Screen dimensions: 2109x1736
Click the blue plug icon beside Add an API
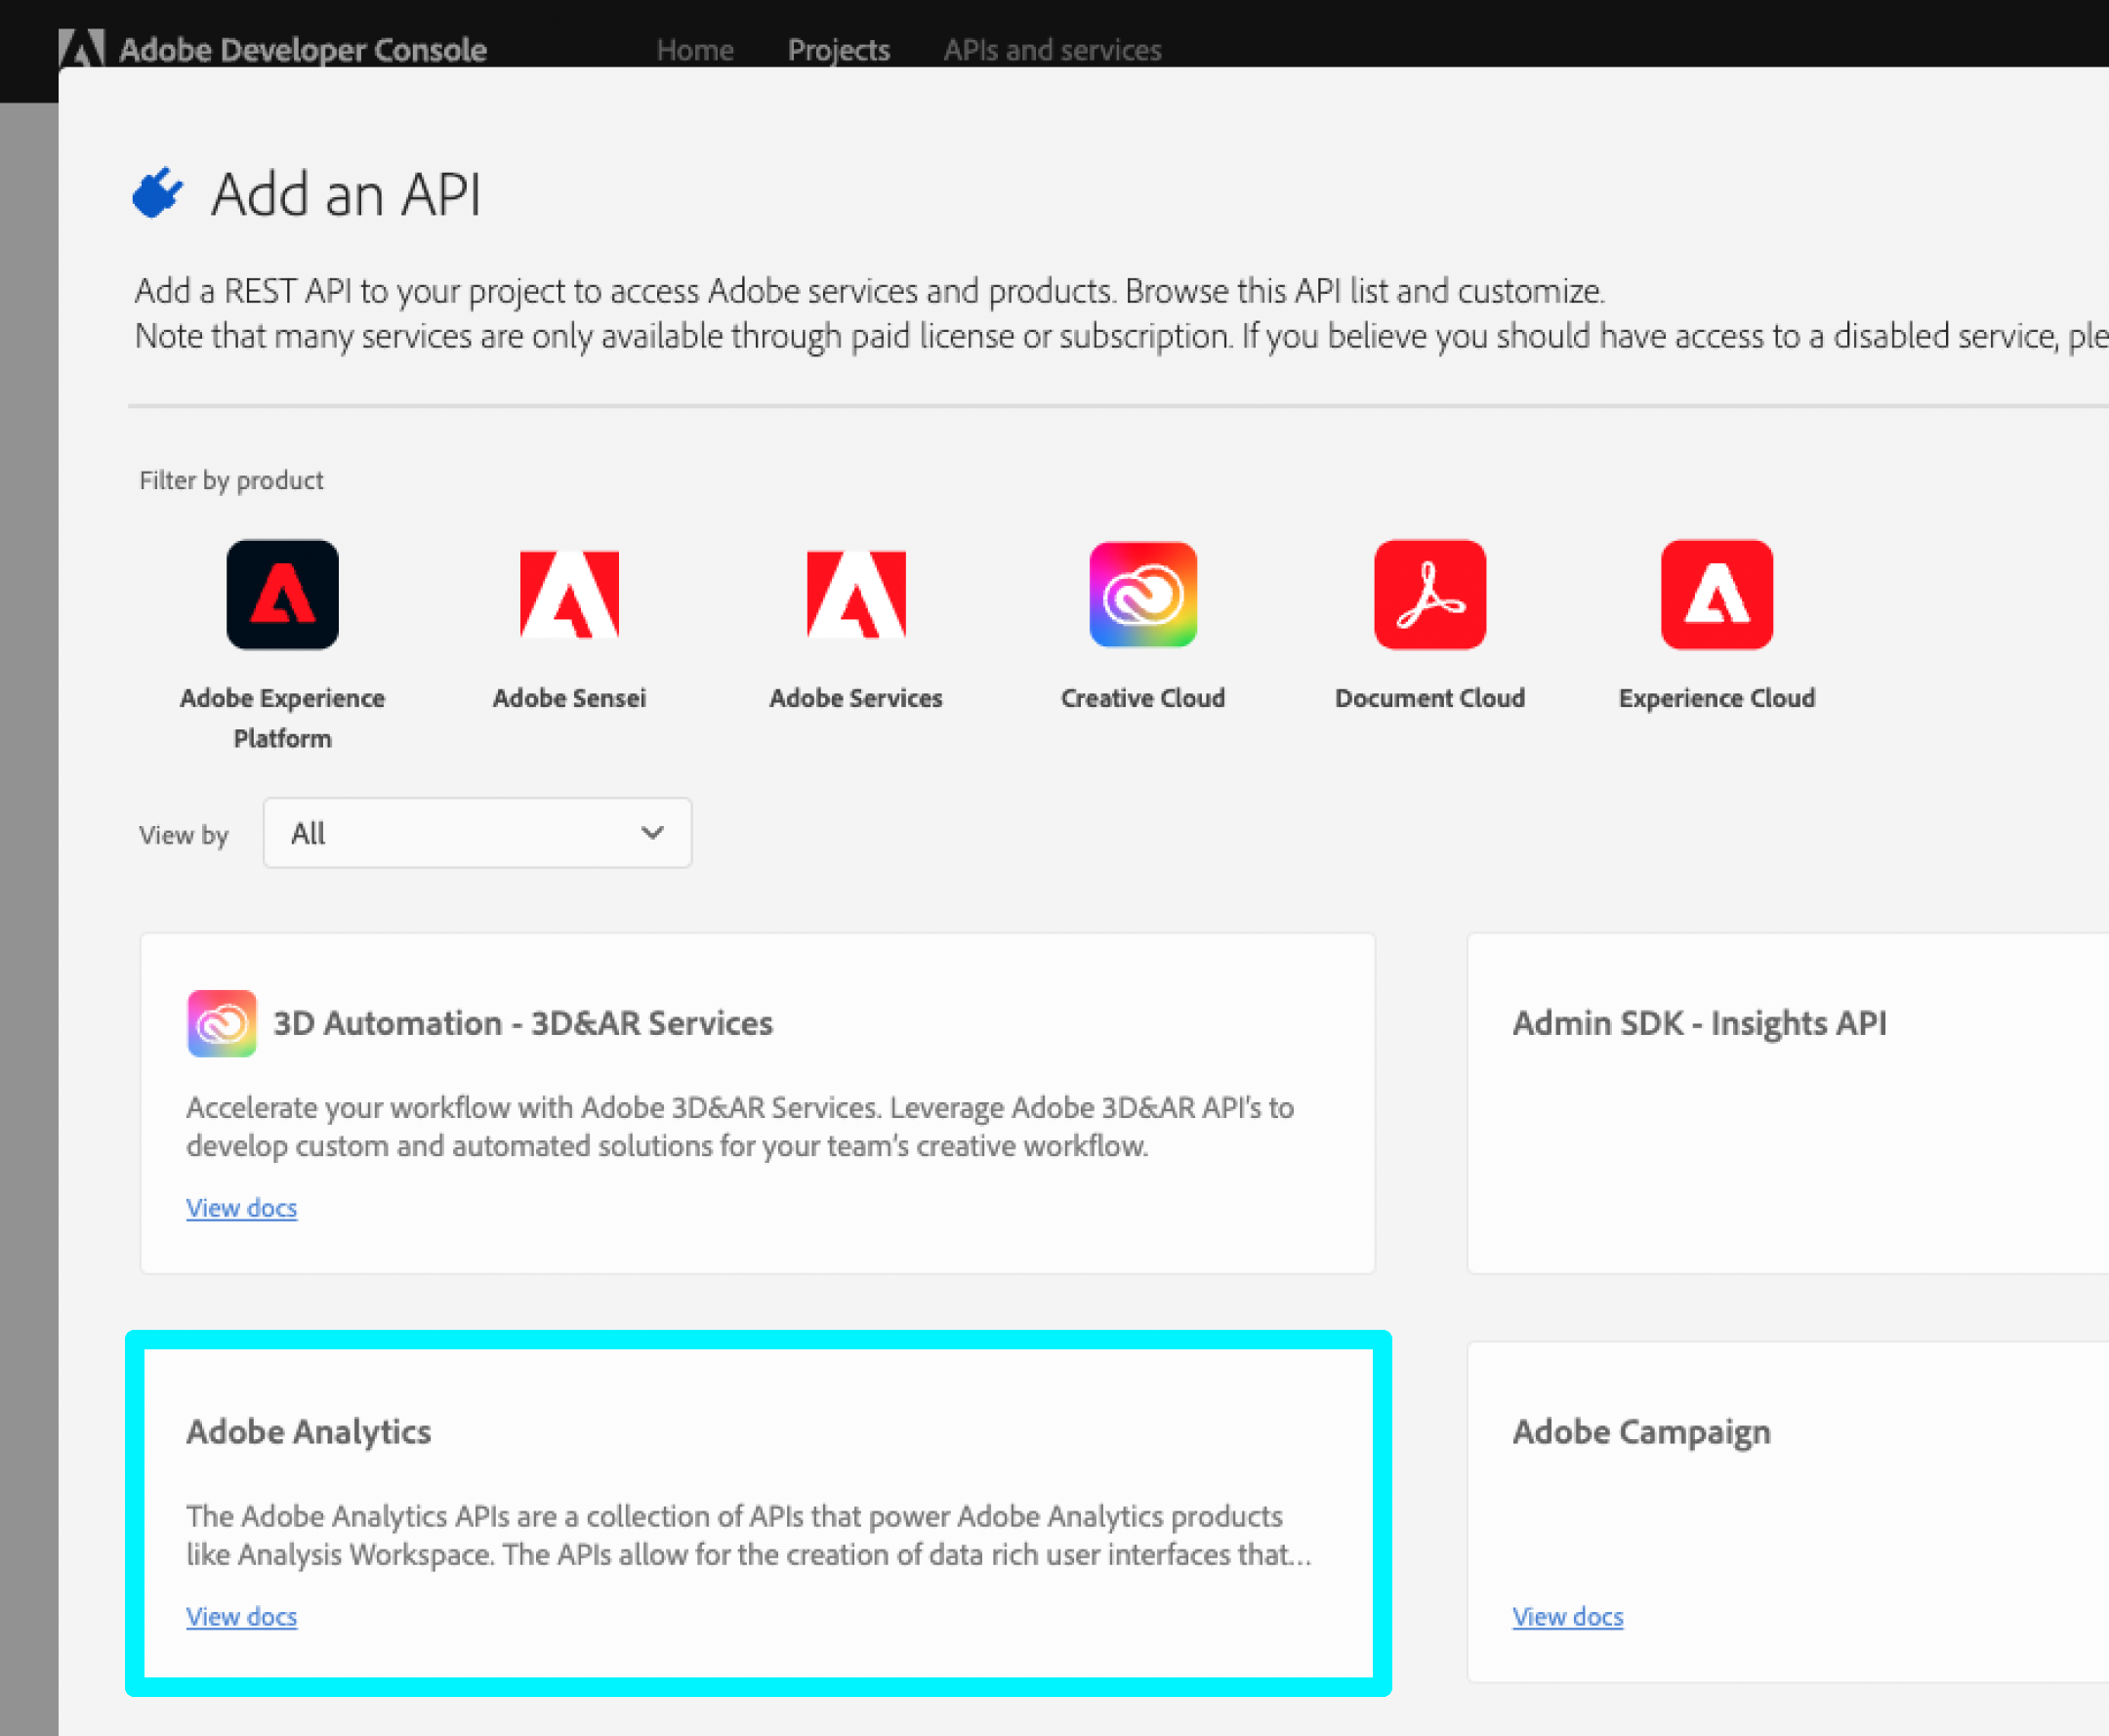coord(157,193)
